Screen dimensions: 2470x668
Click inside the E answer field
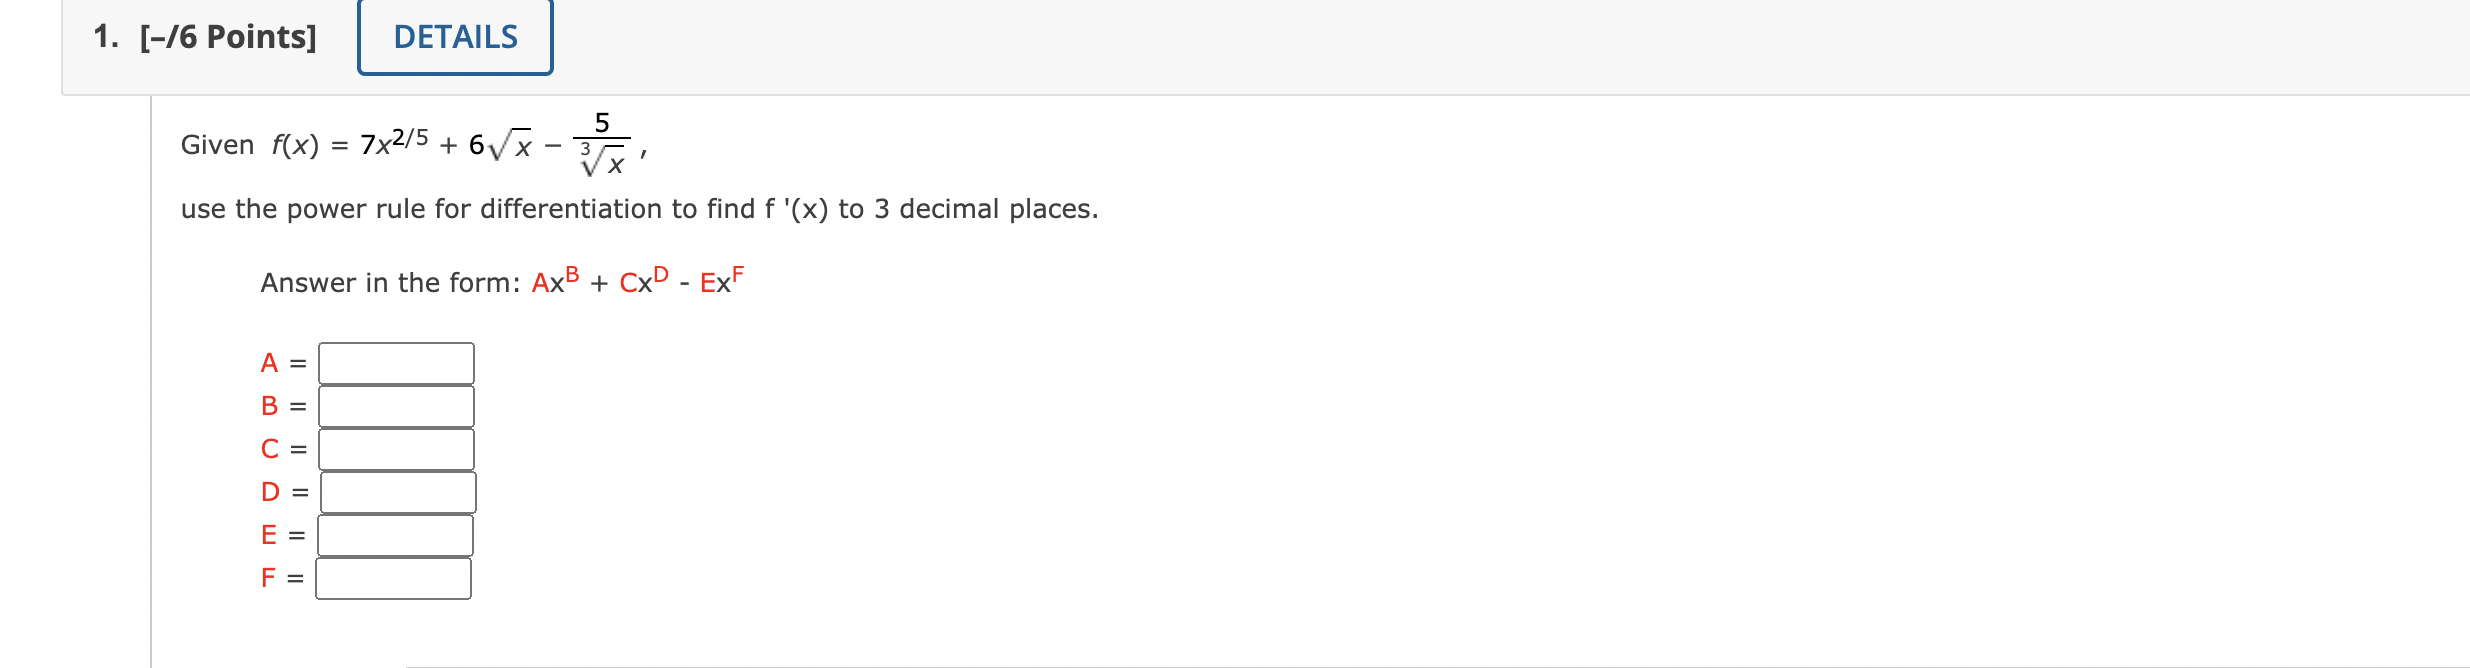point(394,534)
